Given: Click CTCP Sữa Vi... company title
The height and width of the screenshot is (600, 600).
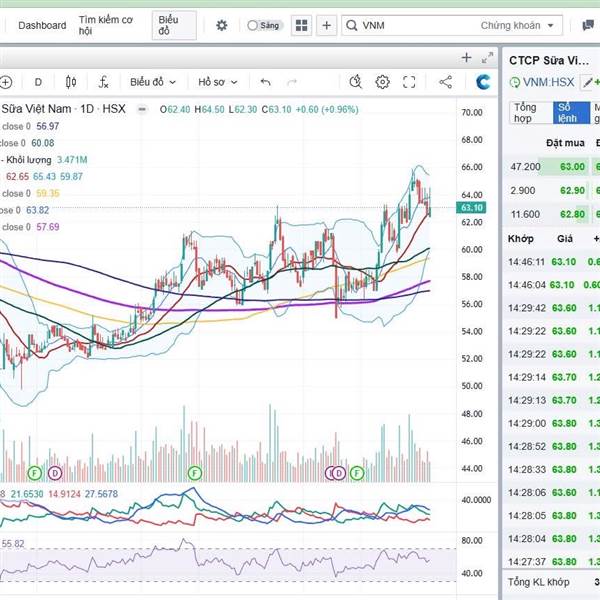Looking at the screenshot, I should point(549,60).
